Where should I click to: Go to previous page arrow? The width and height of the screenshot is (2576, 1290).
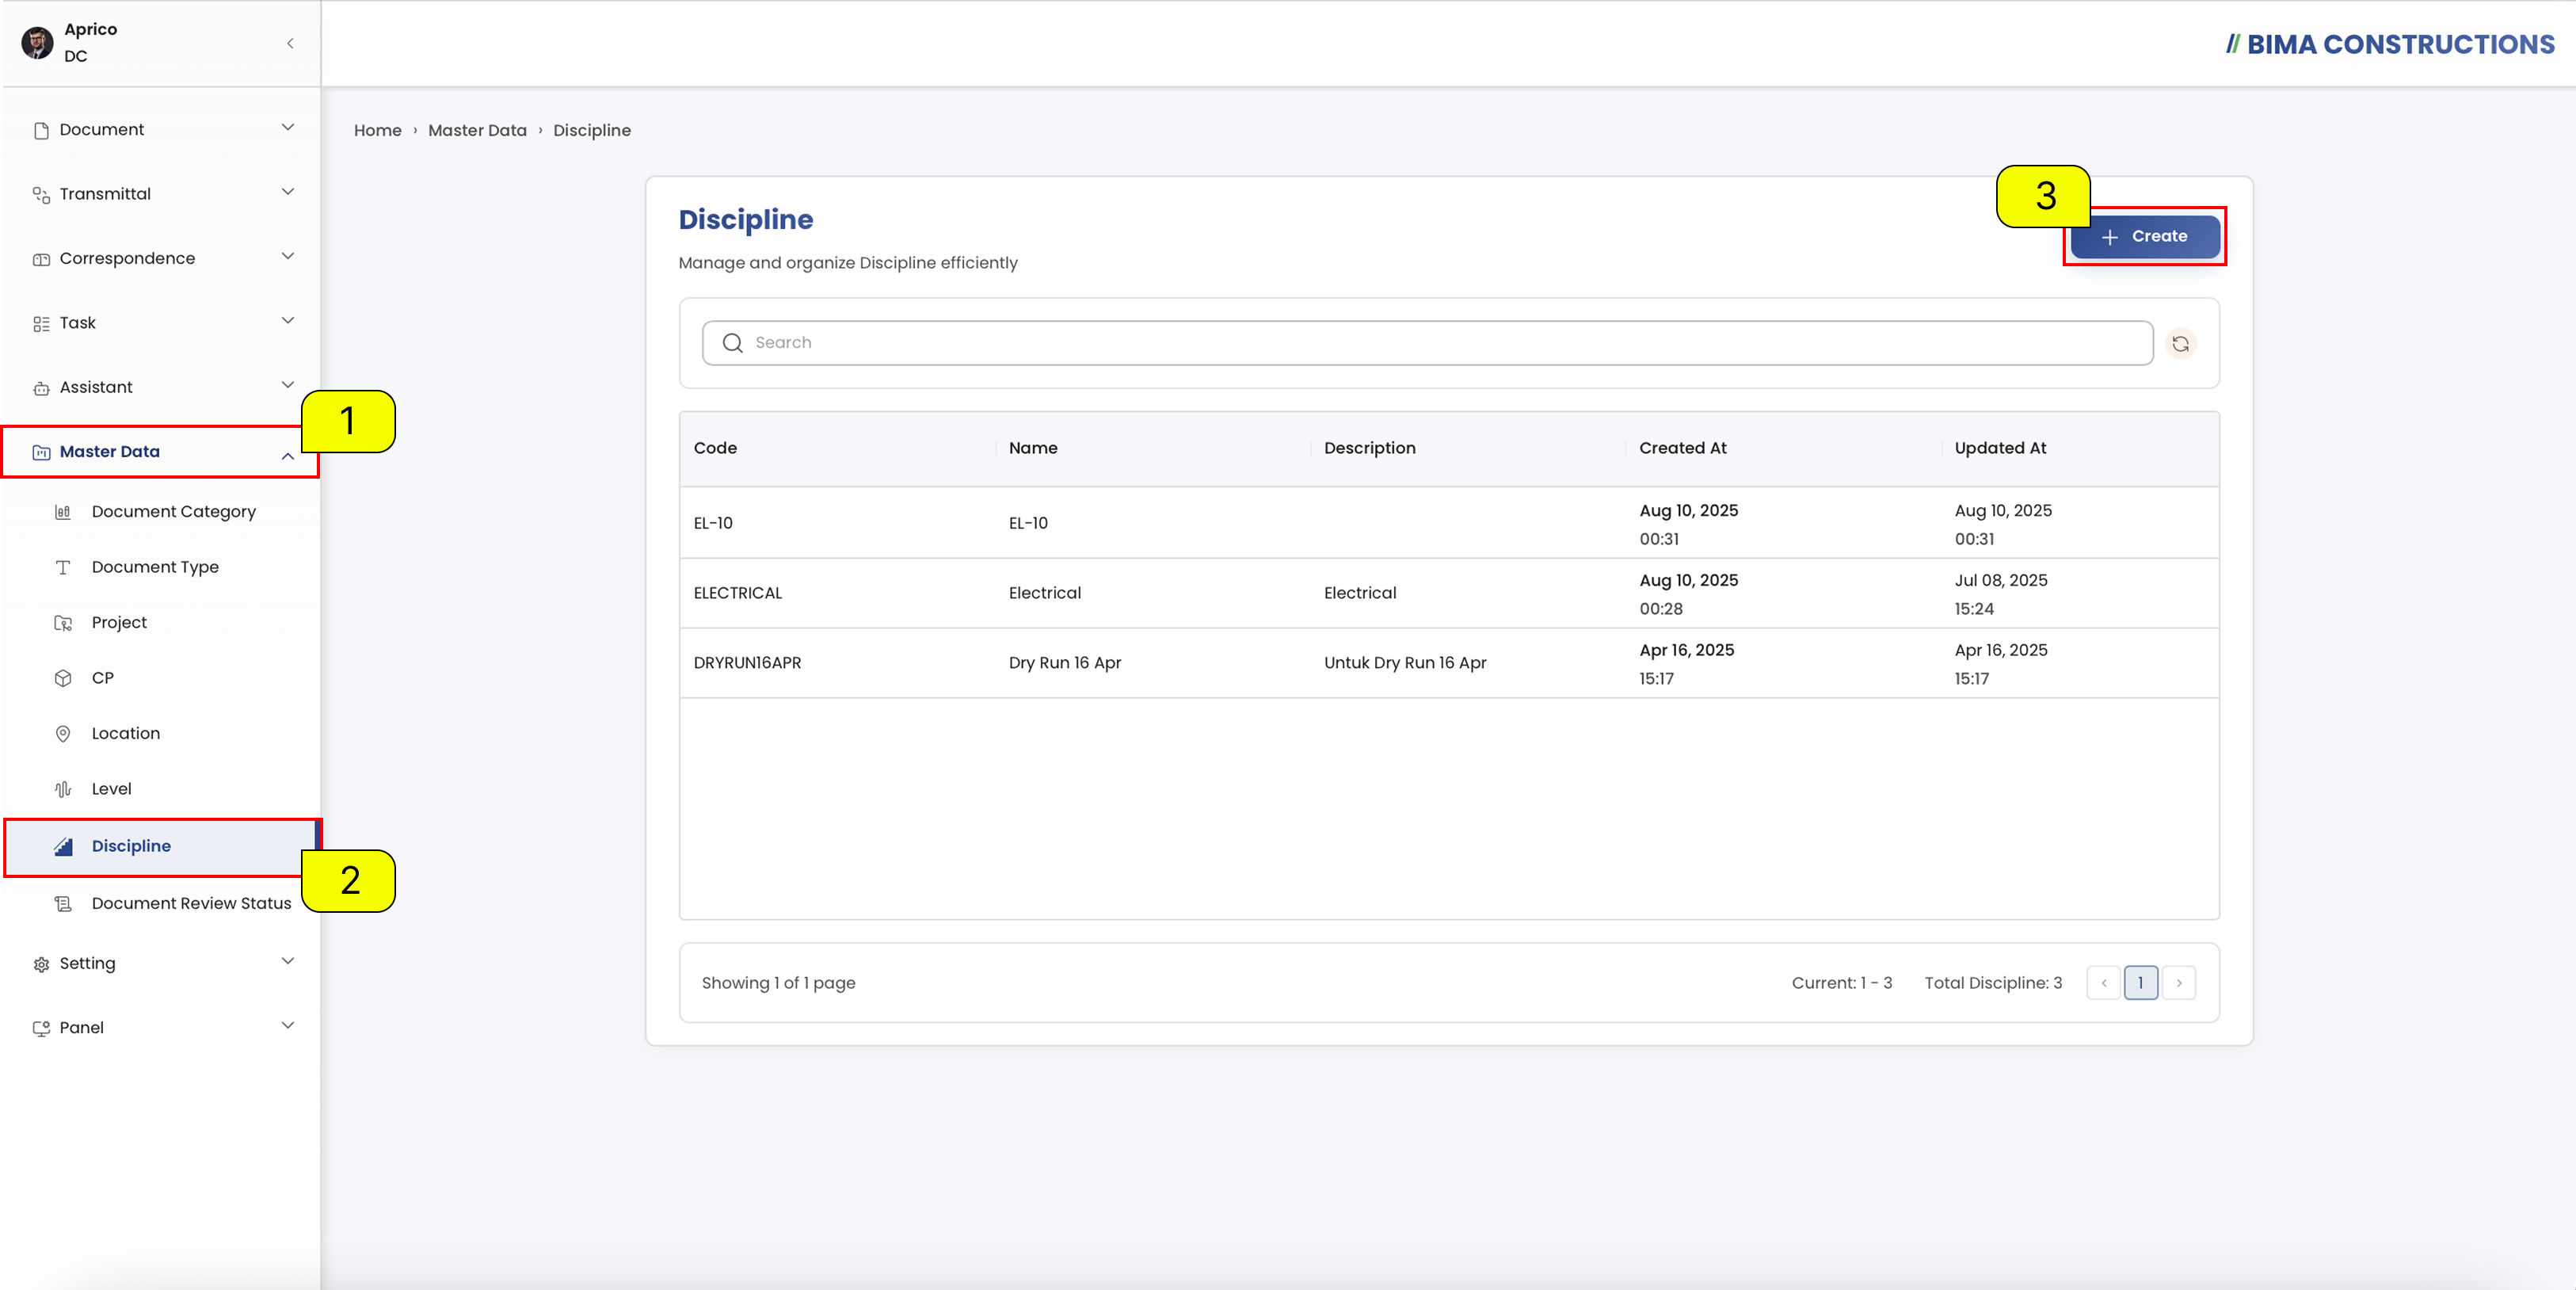pyautogui.click(x=2104, y=984)
